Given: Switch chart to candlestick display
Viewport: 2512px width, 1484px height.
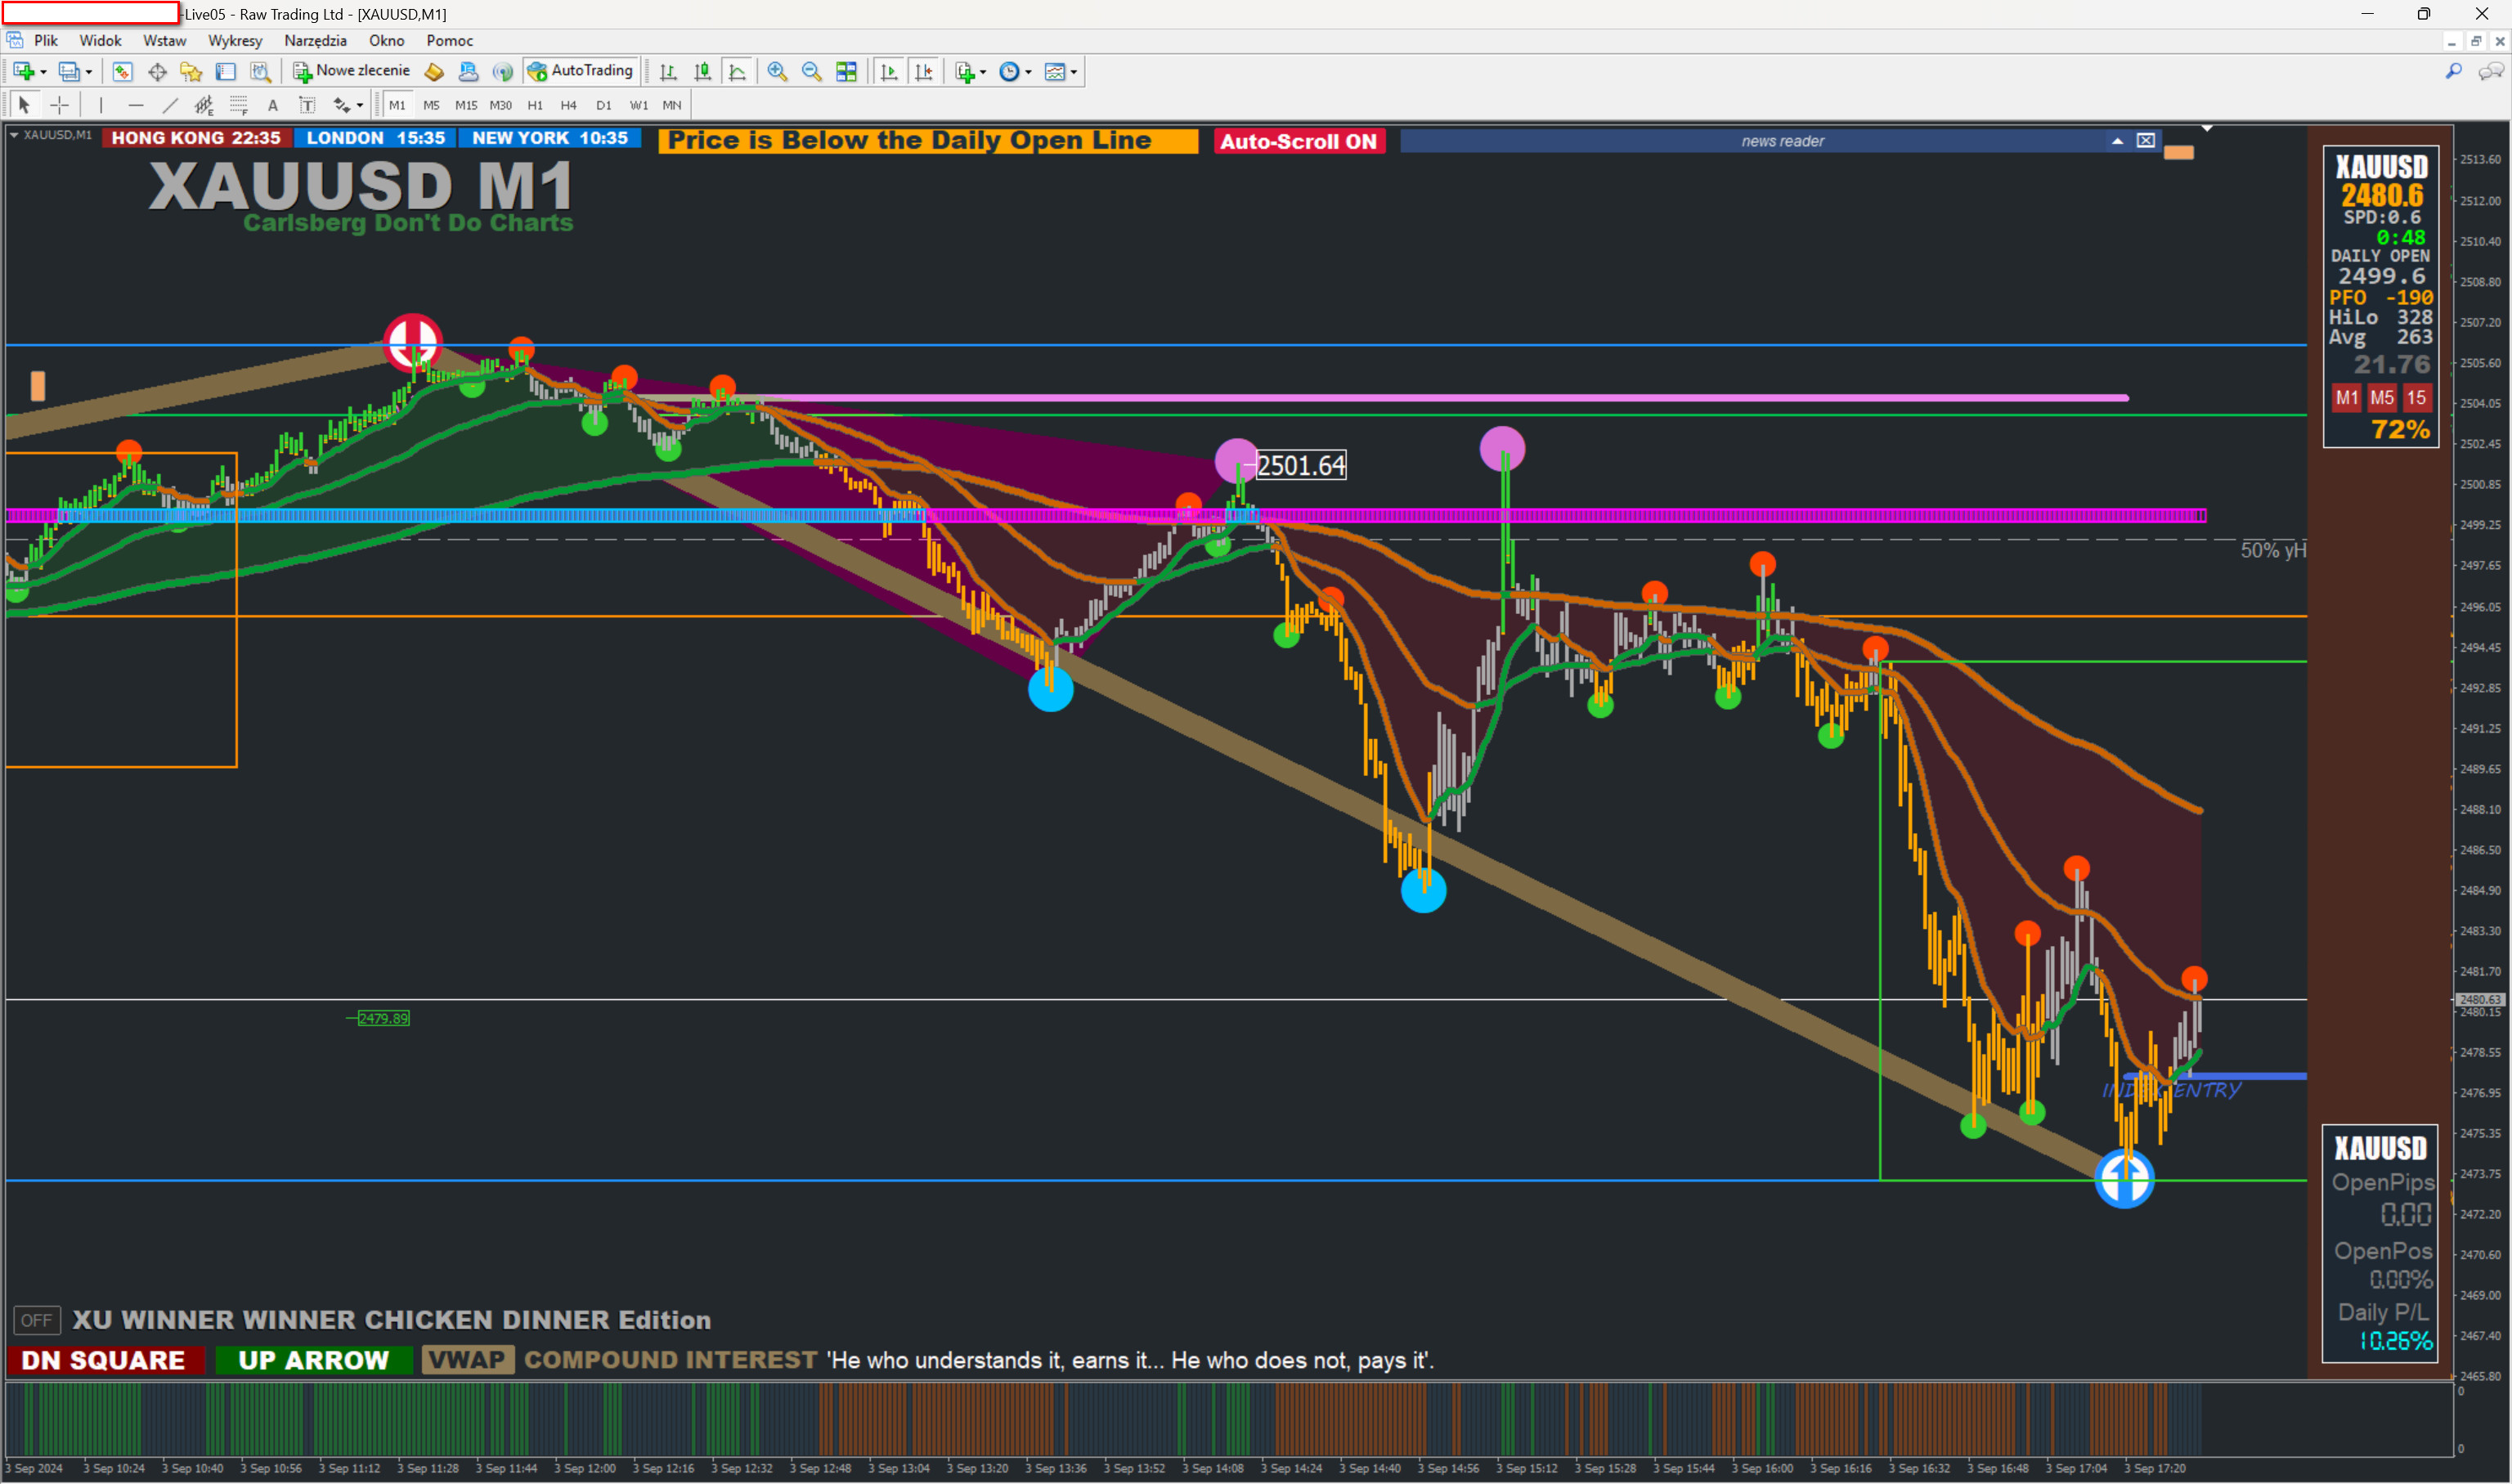Looking at the screenshot, I should click(x=703, y=71).
